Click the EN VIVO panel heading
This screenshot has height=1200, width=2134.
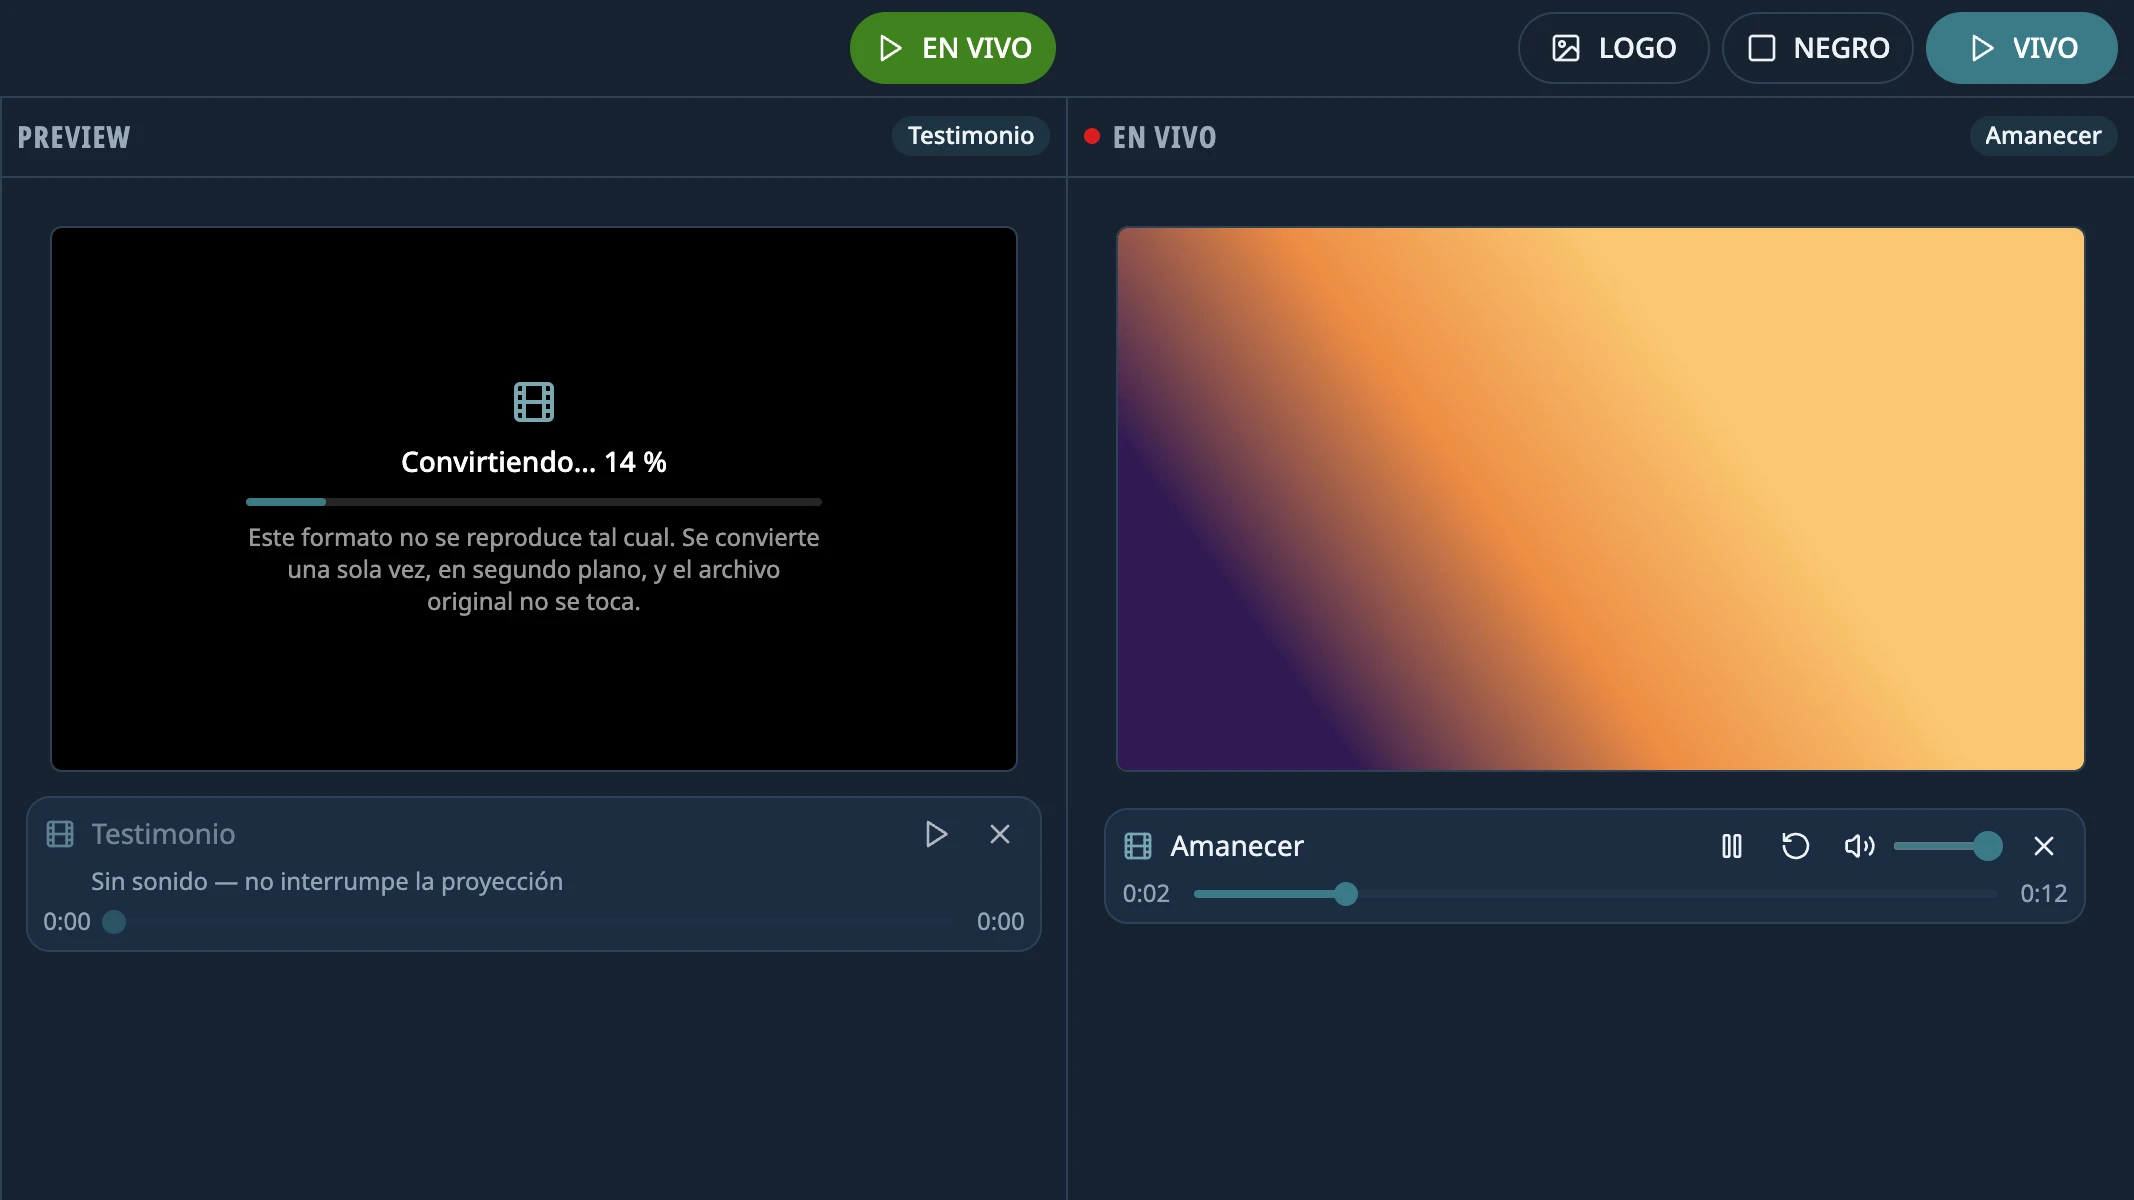1164,137
